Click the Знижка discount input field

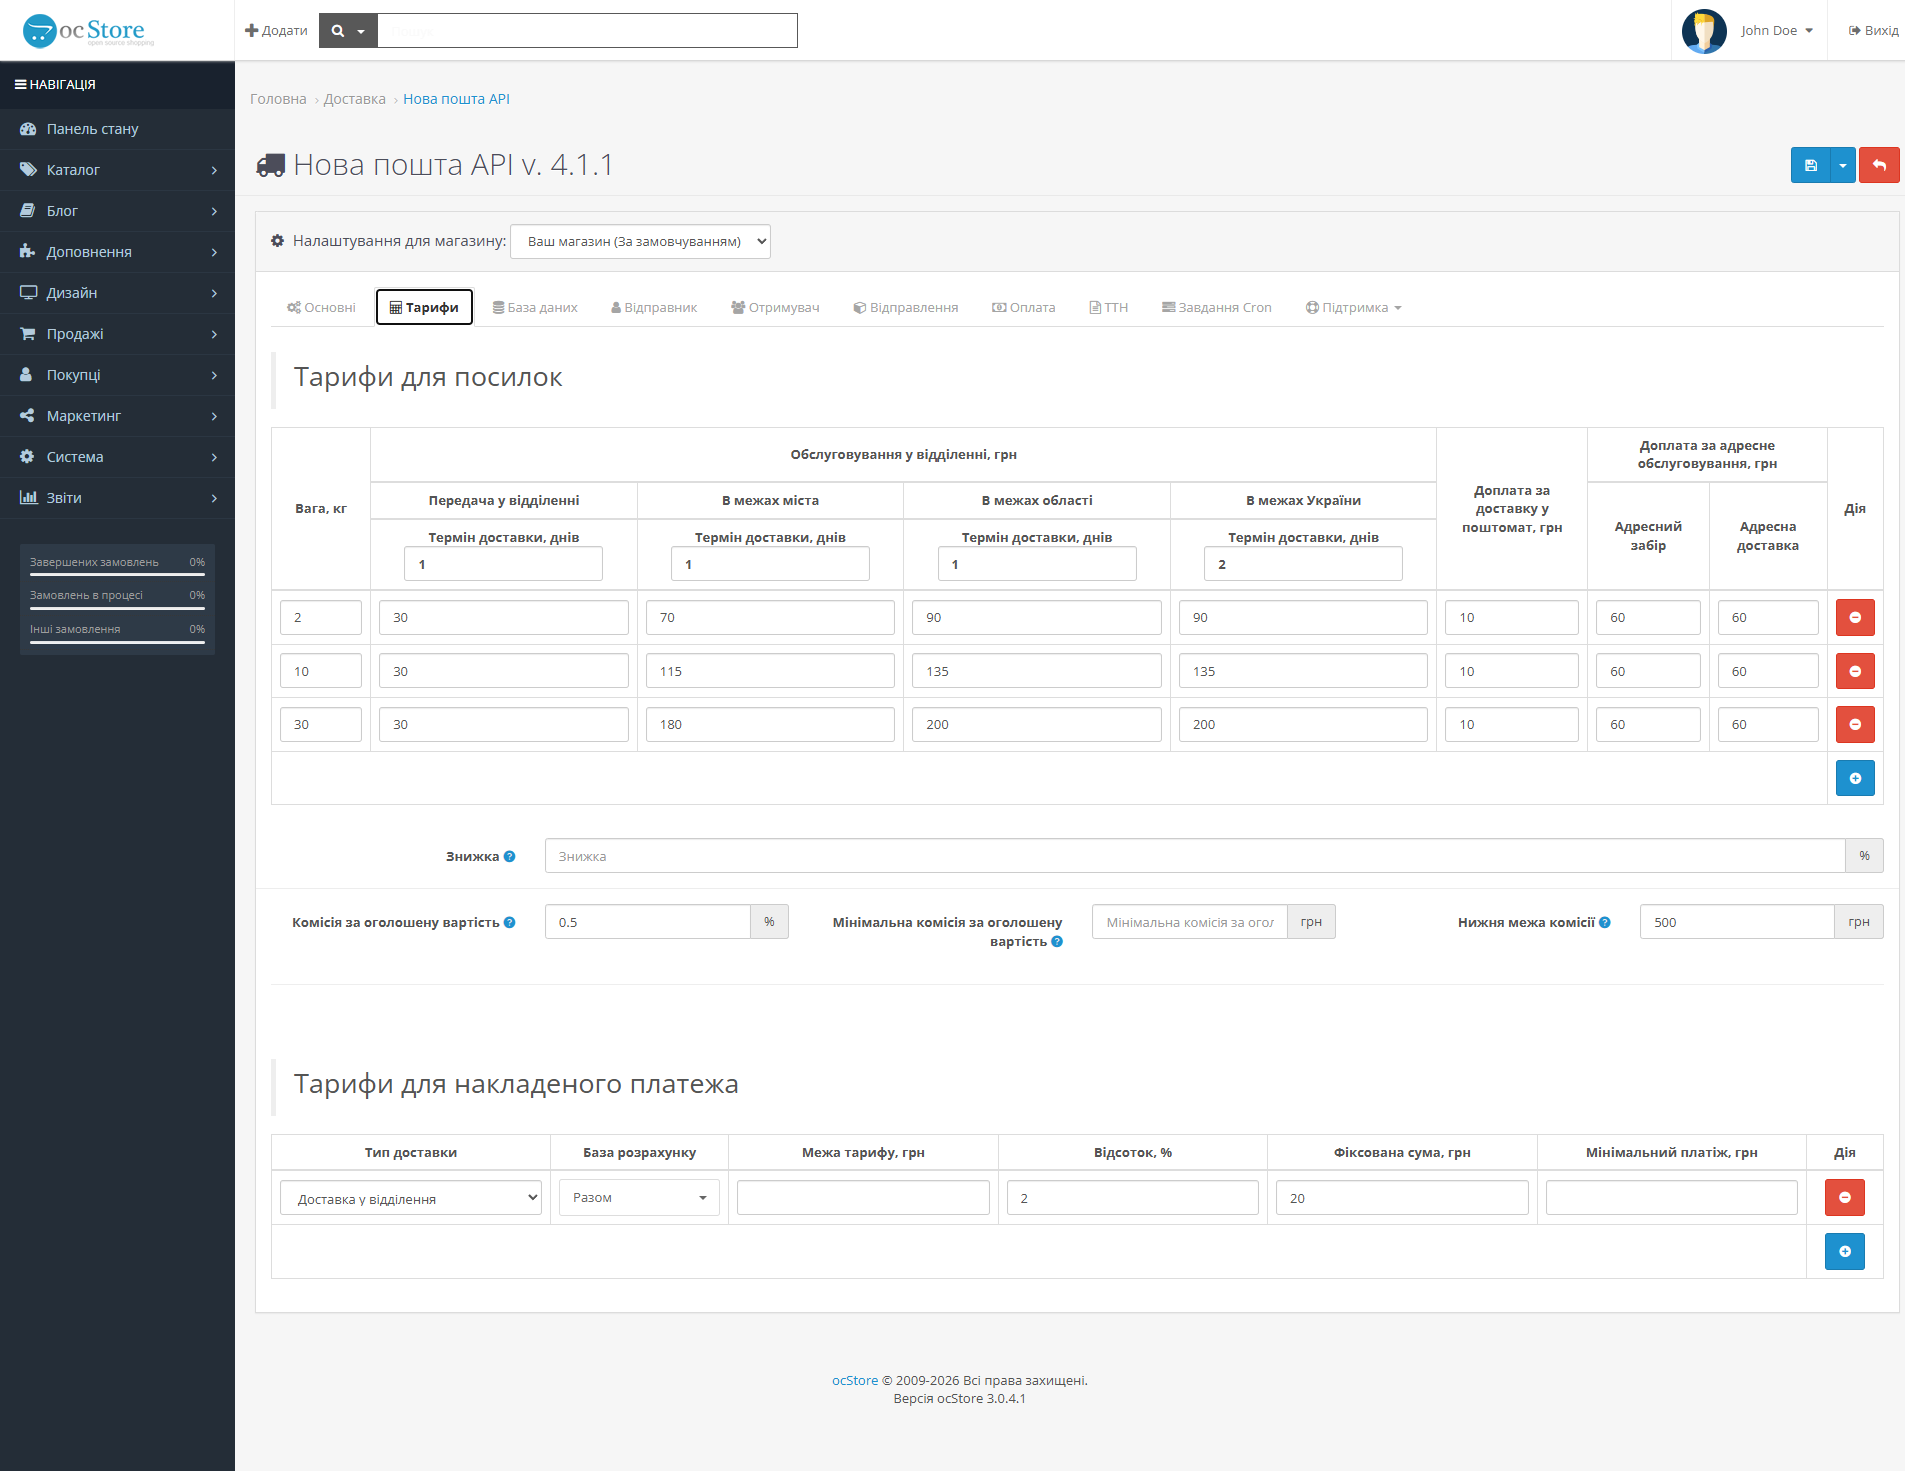point(1195,856)
